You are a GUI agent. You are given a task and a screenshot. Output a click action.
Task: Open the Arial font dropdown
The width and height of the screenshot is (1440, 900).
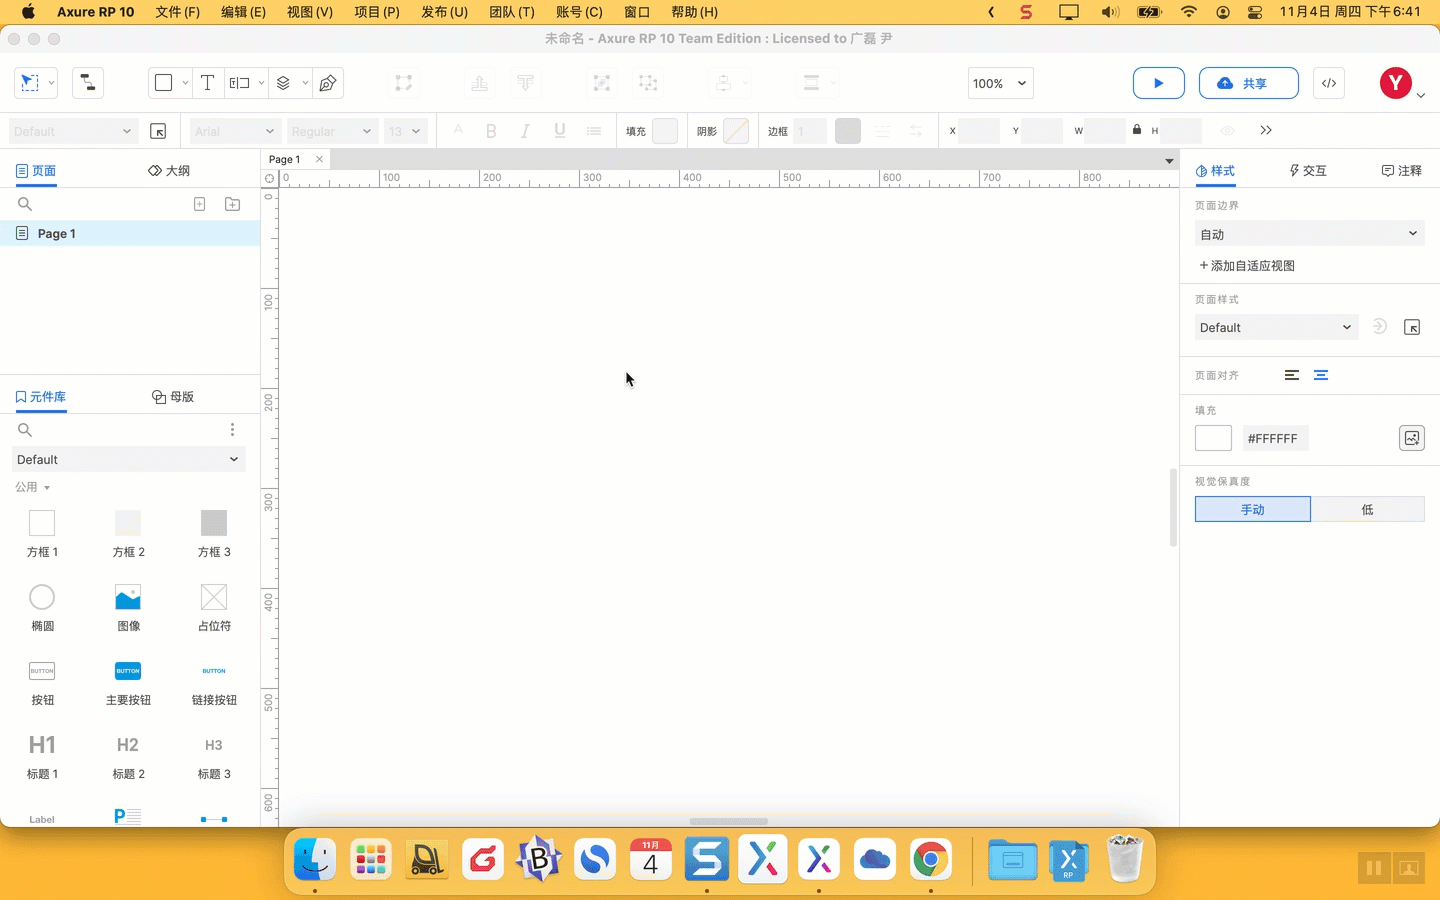click(x=235, y=131)
